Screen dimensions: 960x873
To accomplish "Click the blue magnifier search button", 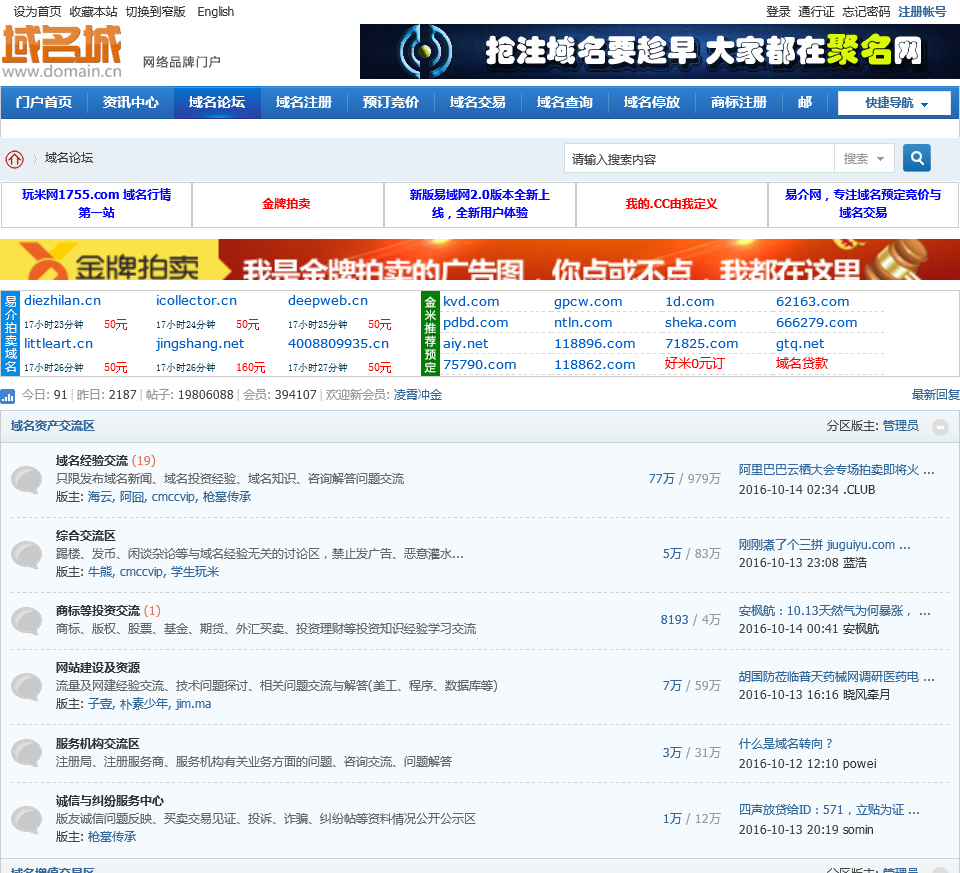I will click(x=917, y=158).
